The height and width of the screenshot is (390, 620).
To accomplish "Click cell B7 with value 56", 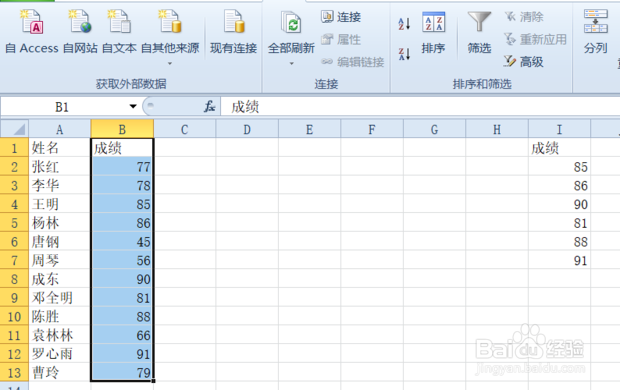I will 122,260.
